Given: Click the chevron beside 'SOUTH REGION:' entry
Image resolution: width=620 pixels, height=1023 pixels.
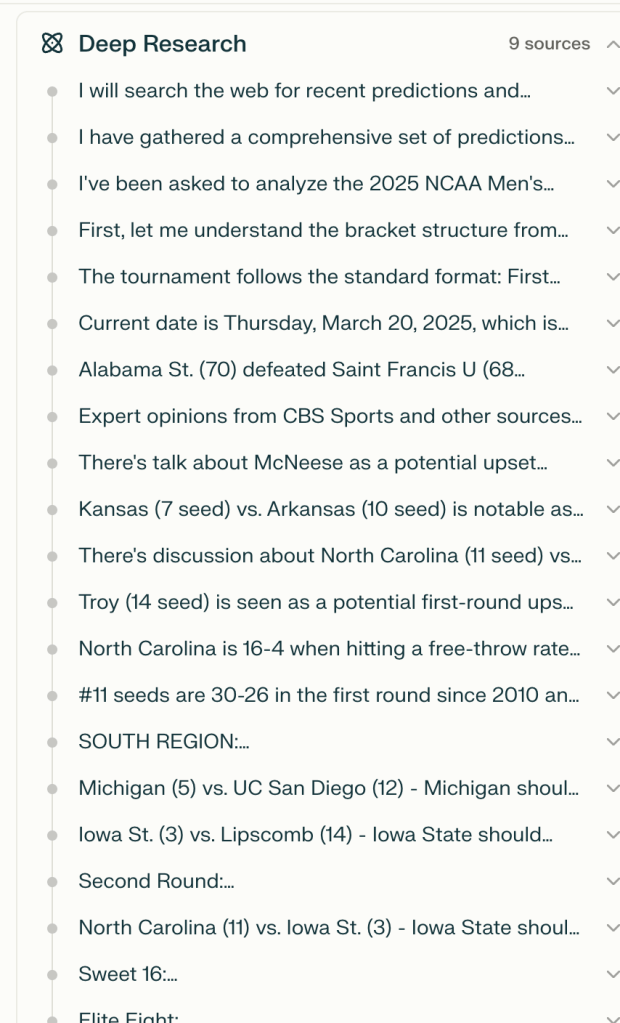Looking at the screenshot, I should coord(612,742).
